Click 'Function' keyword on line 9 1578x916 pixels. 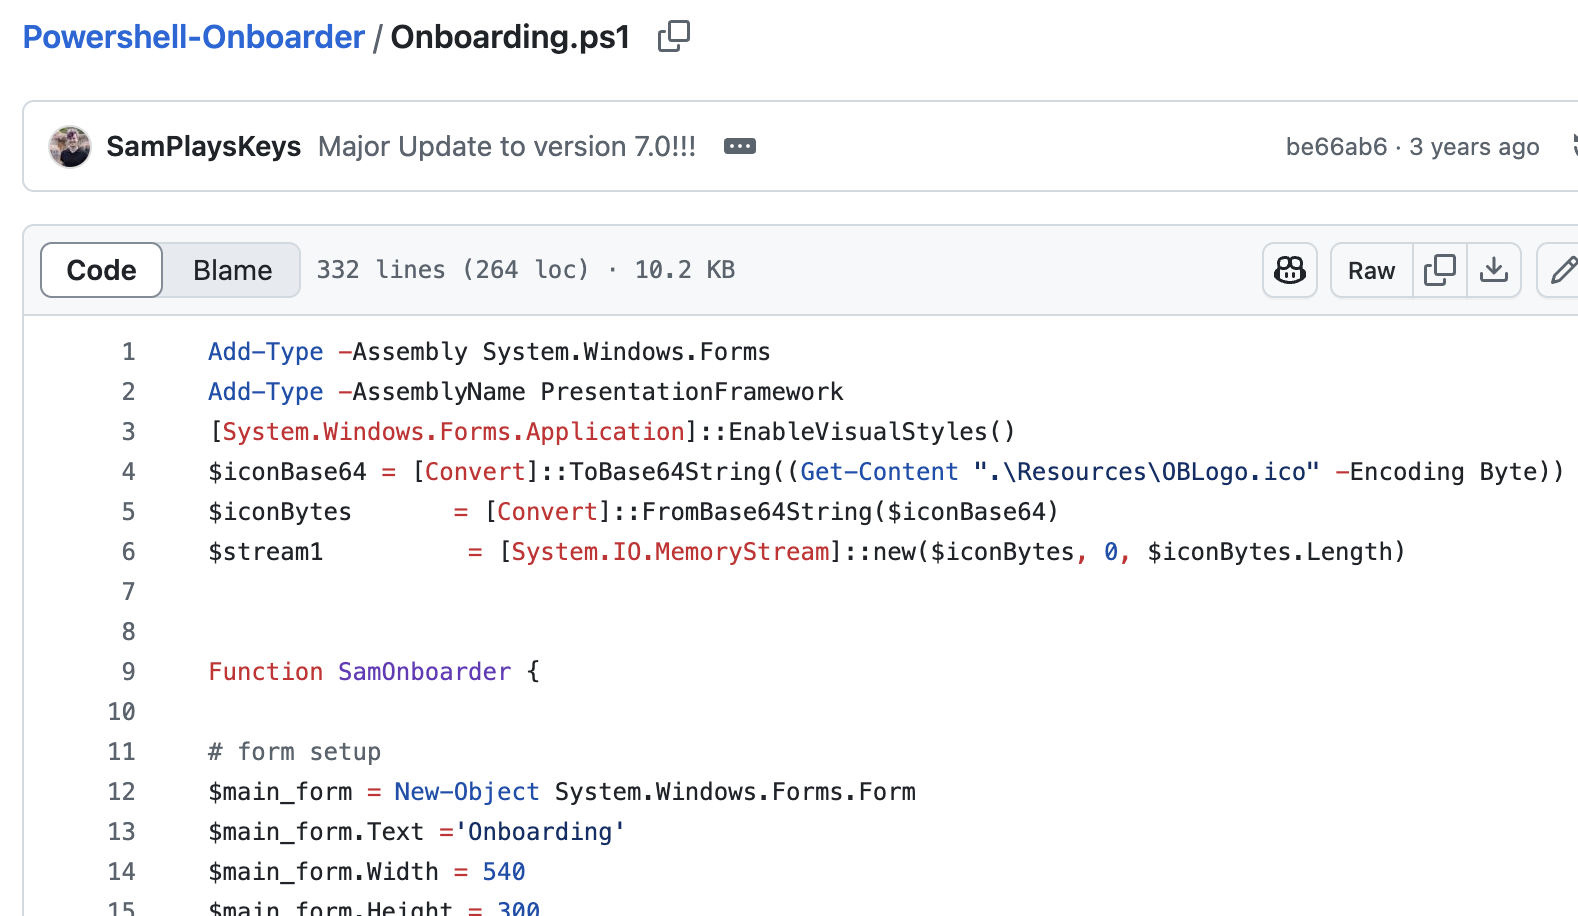pyautogui.click(x=266, y=672)
